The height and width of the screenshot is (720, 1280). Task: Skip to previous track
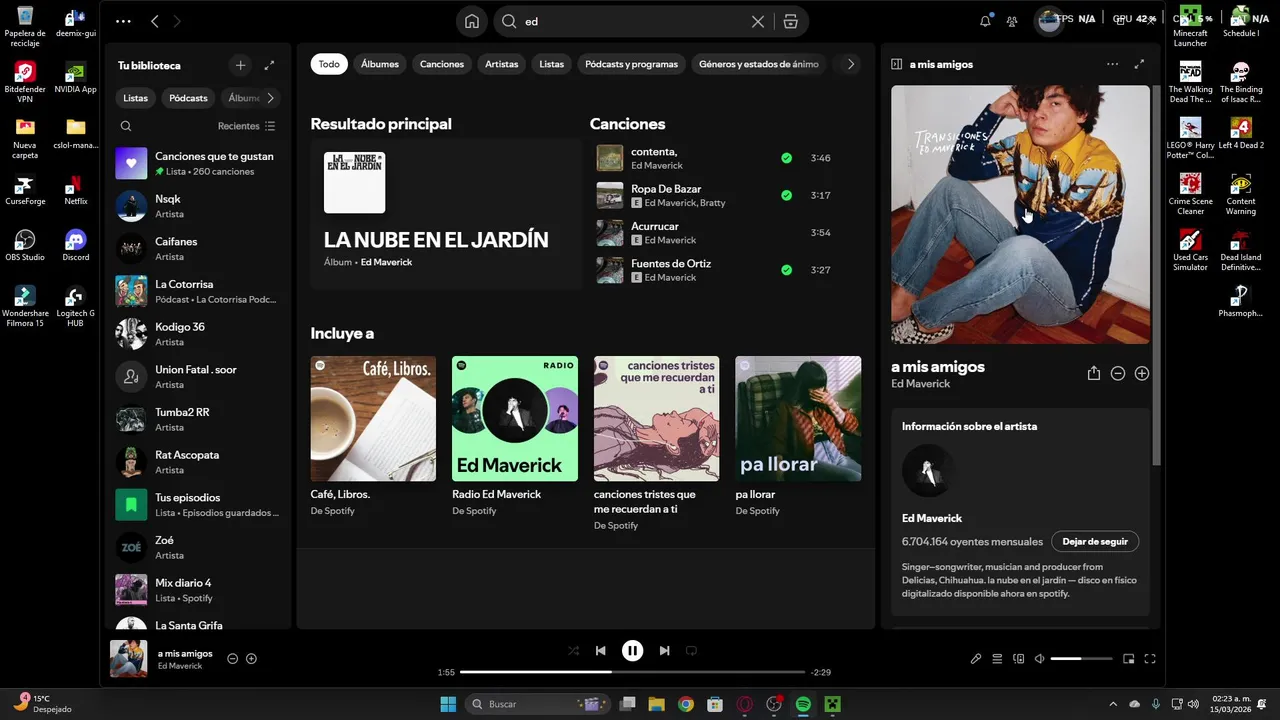pyautogui.click(x=600, y=650)
